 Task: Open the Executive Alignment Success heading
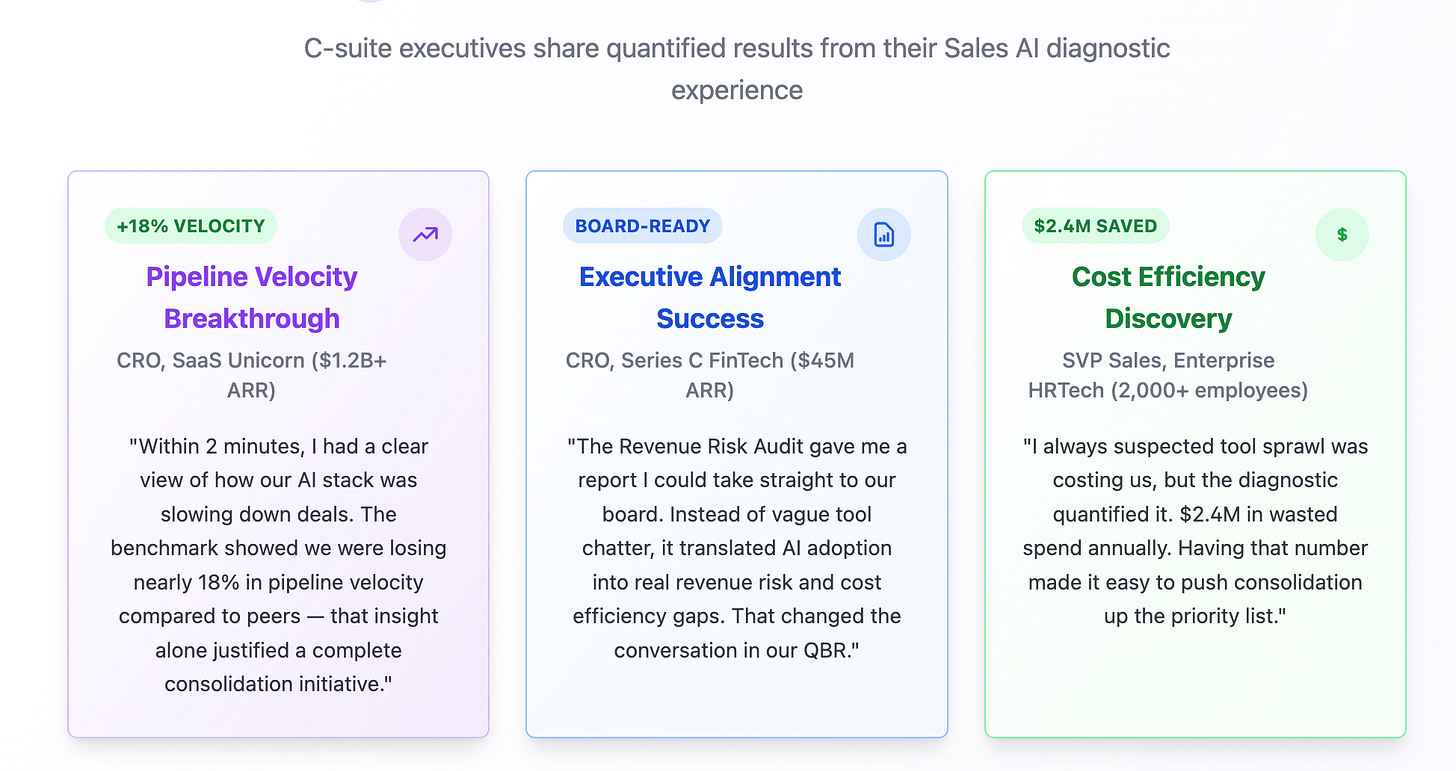(710, 297)
